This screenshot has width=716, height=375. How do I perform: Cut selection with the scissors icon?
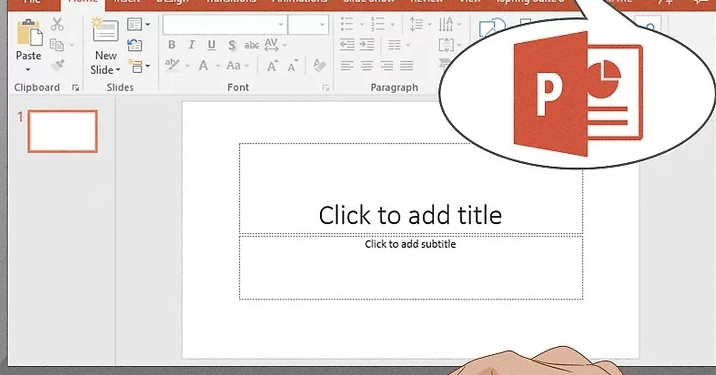point(57,24)
